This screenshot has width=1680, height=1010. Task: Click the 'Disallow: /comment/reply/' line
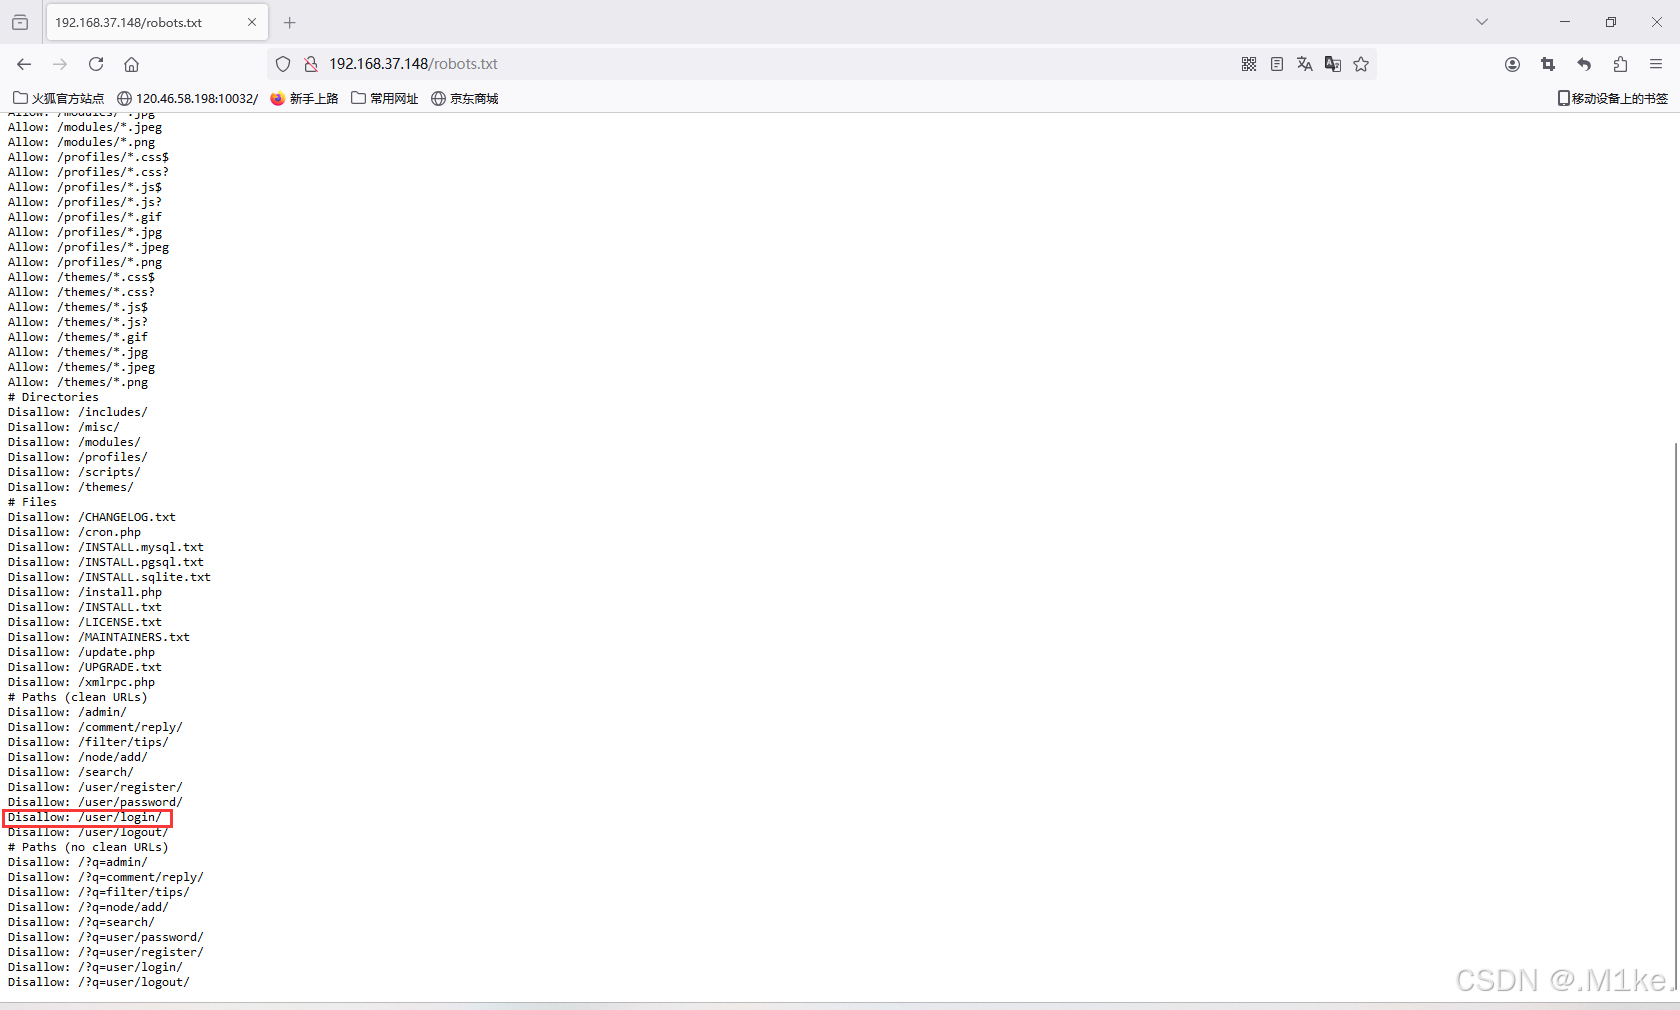(95, 727)
